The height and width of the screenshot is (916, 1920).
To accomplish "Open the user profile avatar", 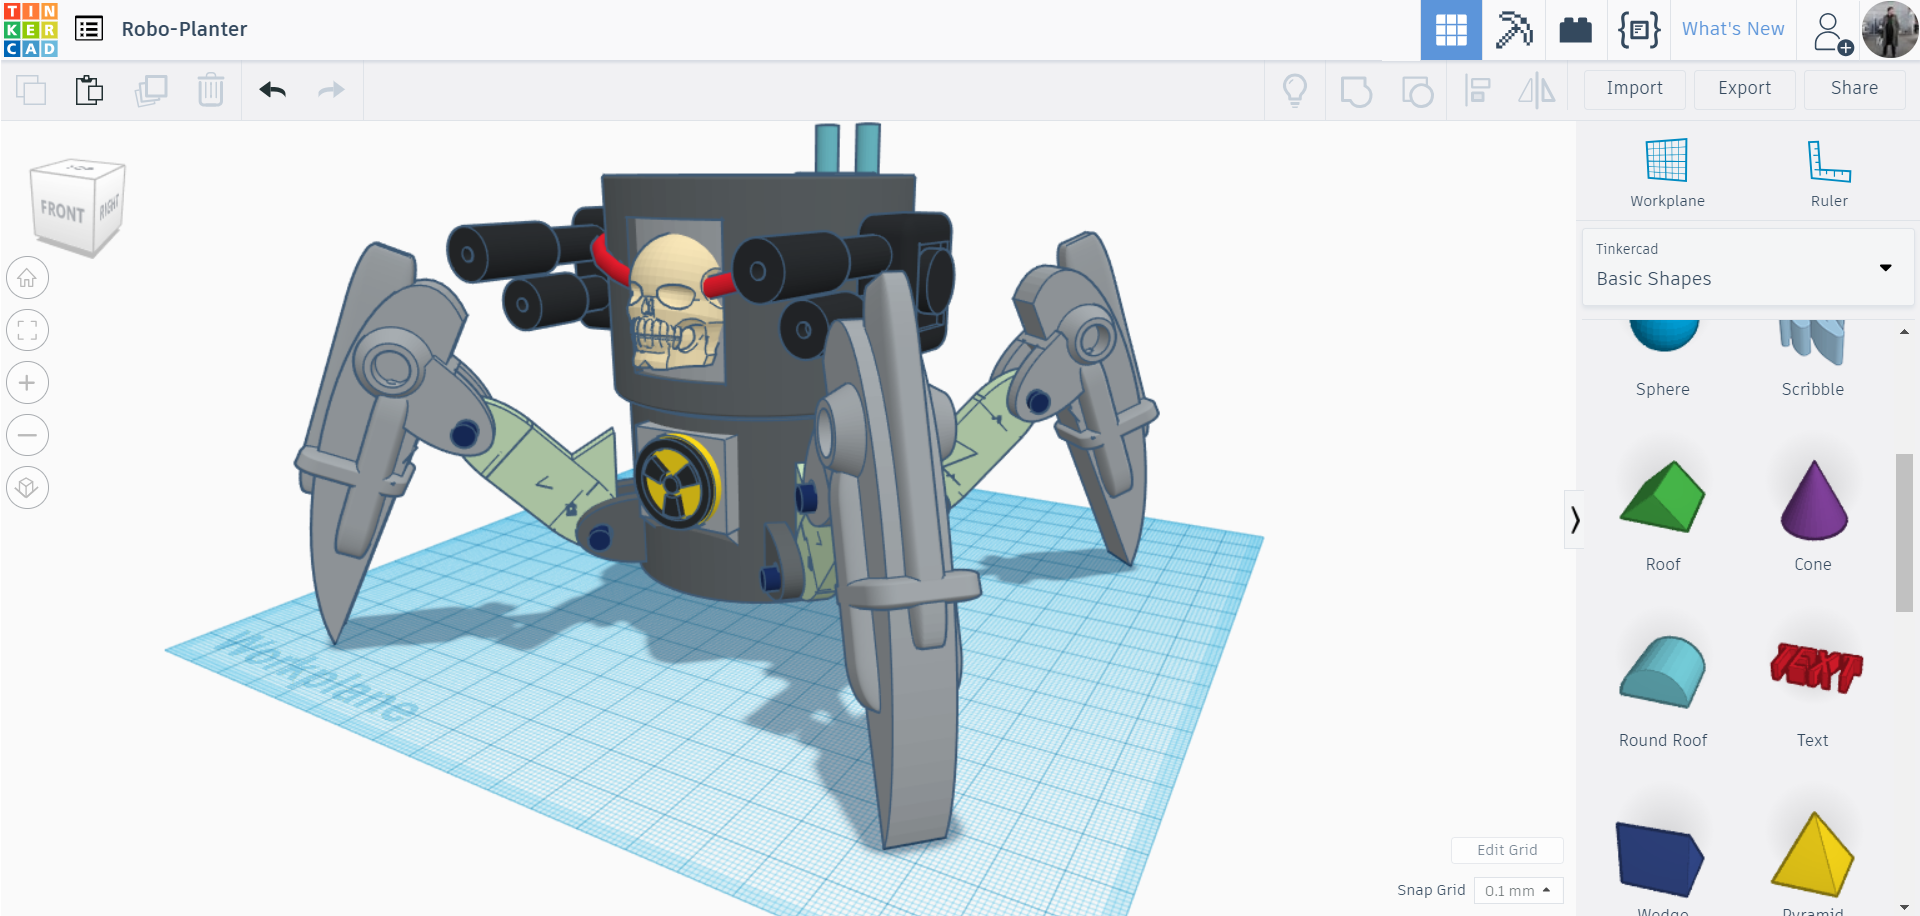I will (1889, 30).
